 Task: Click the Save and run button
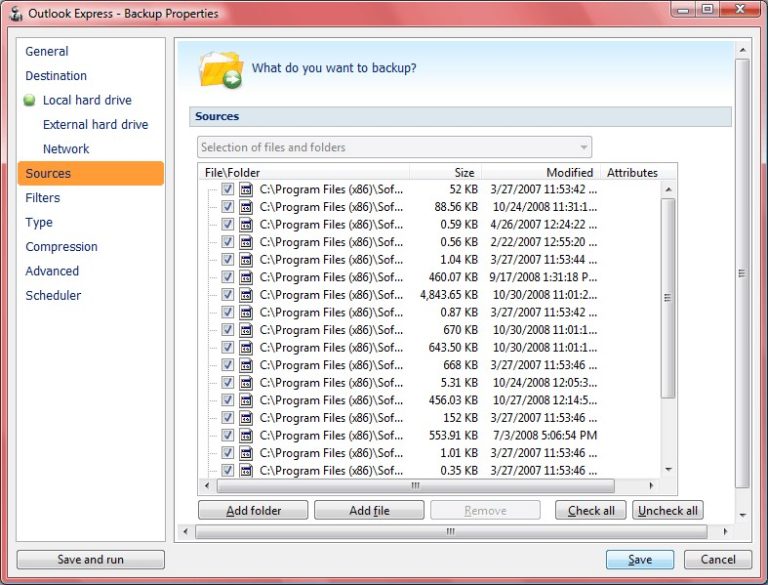(91, 560)
